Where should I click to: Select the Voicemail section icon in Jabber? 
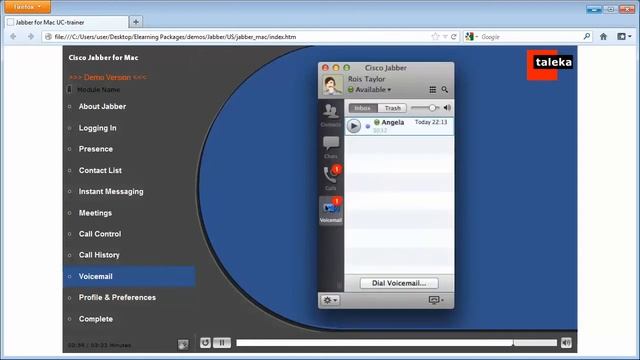coord(331,211)
